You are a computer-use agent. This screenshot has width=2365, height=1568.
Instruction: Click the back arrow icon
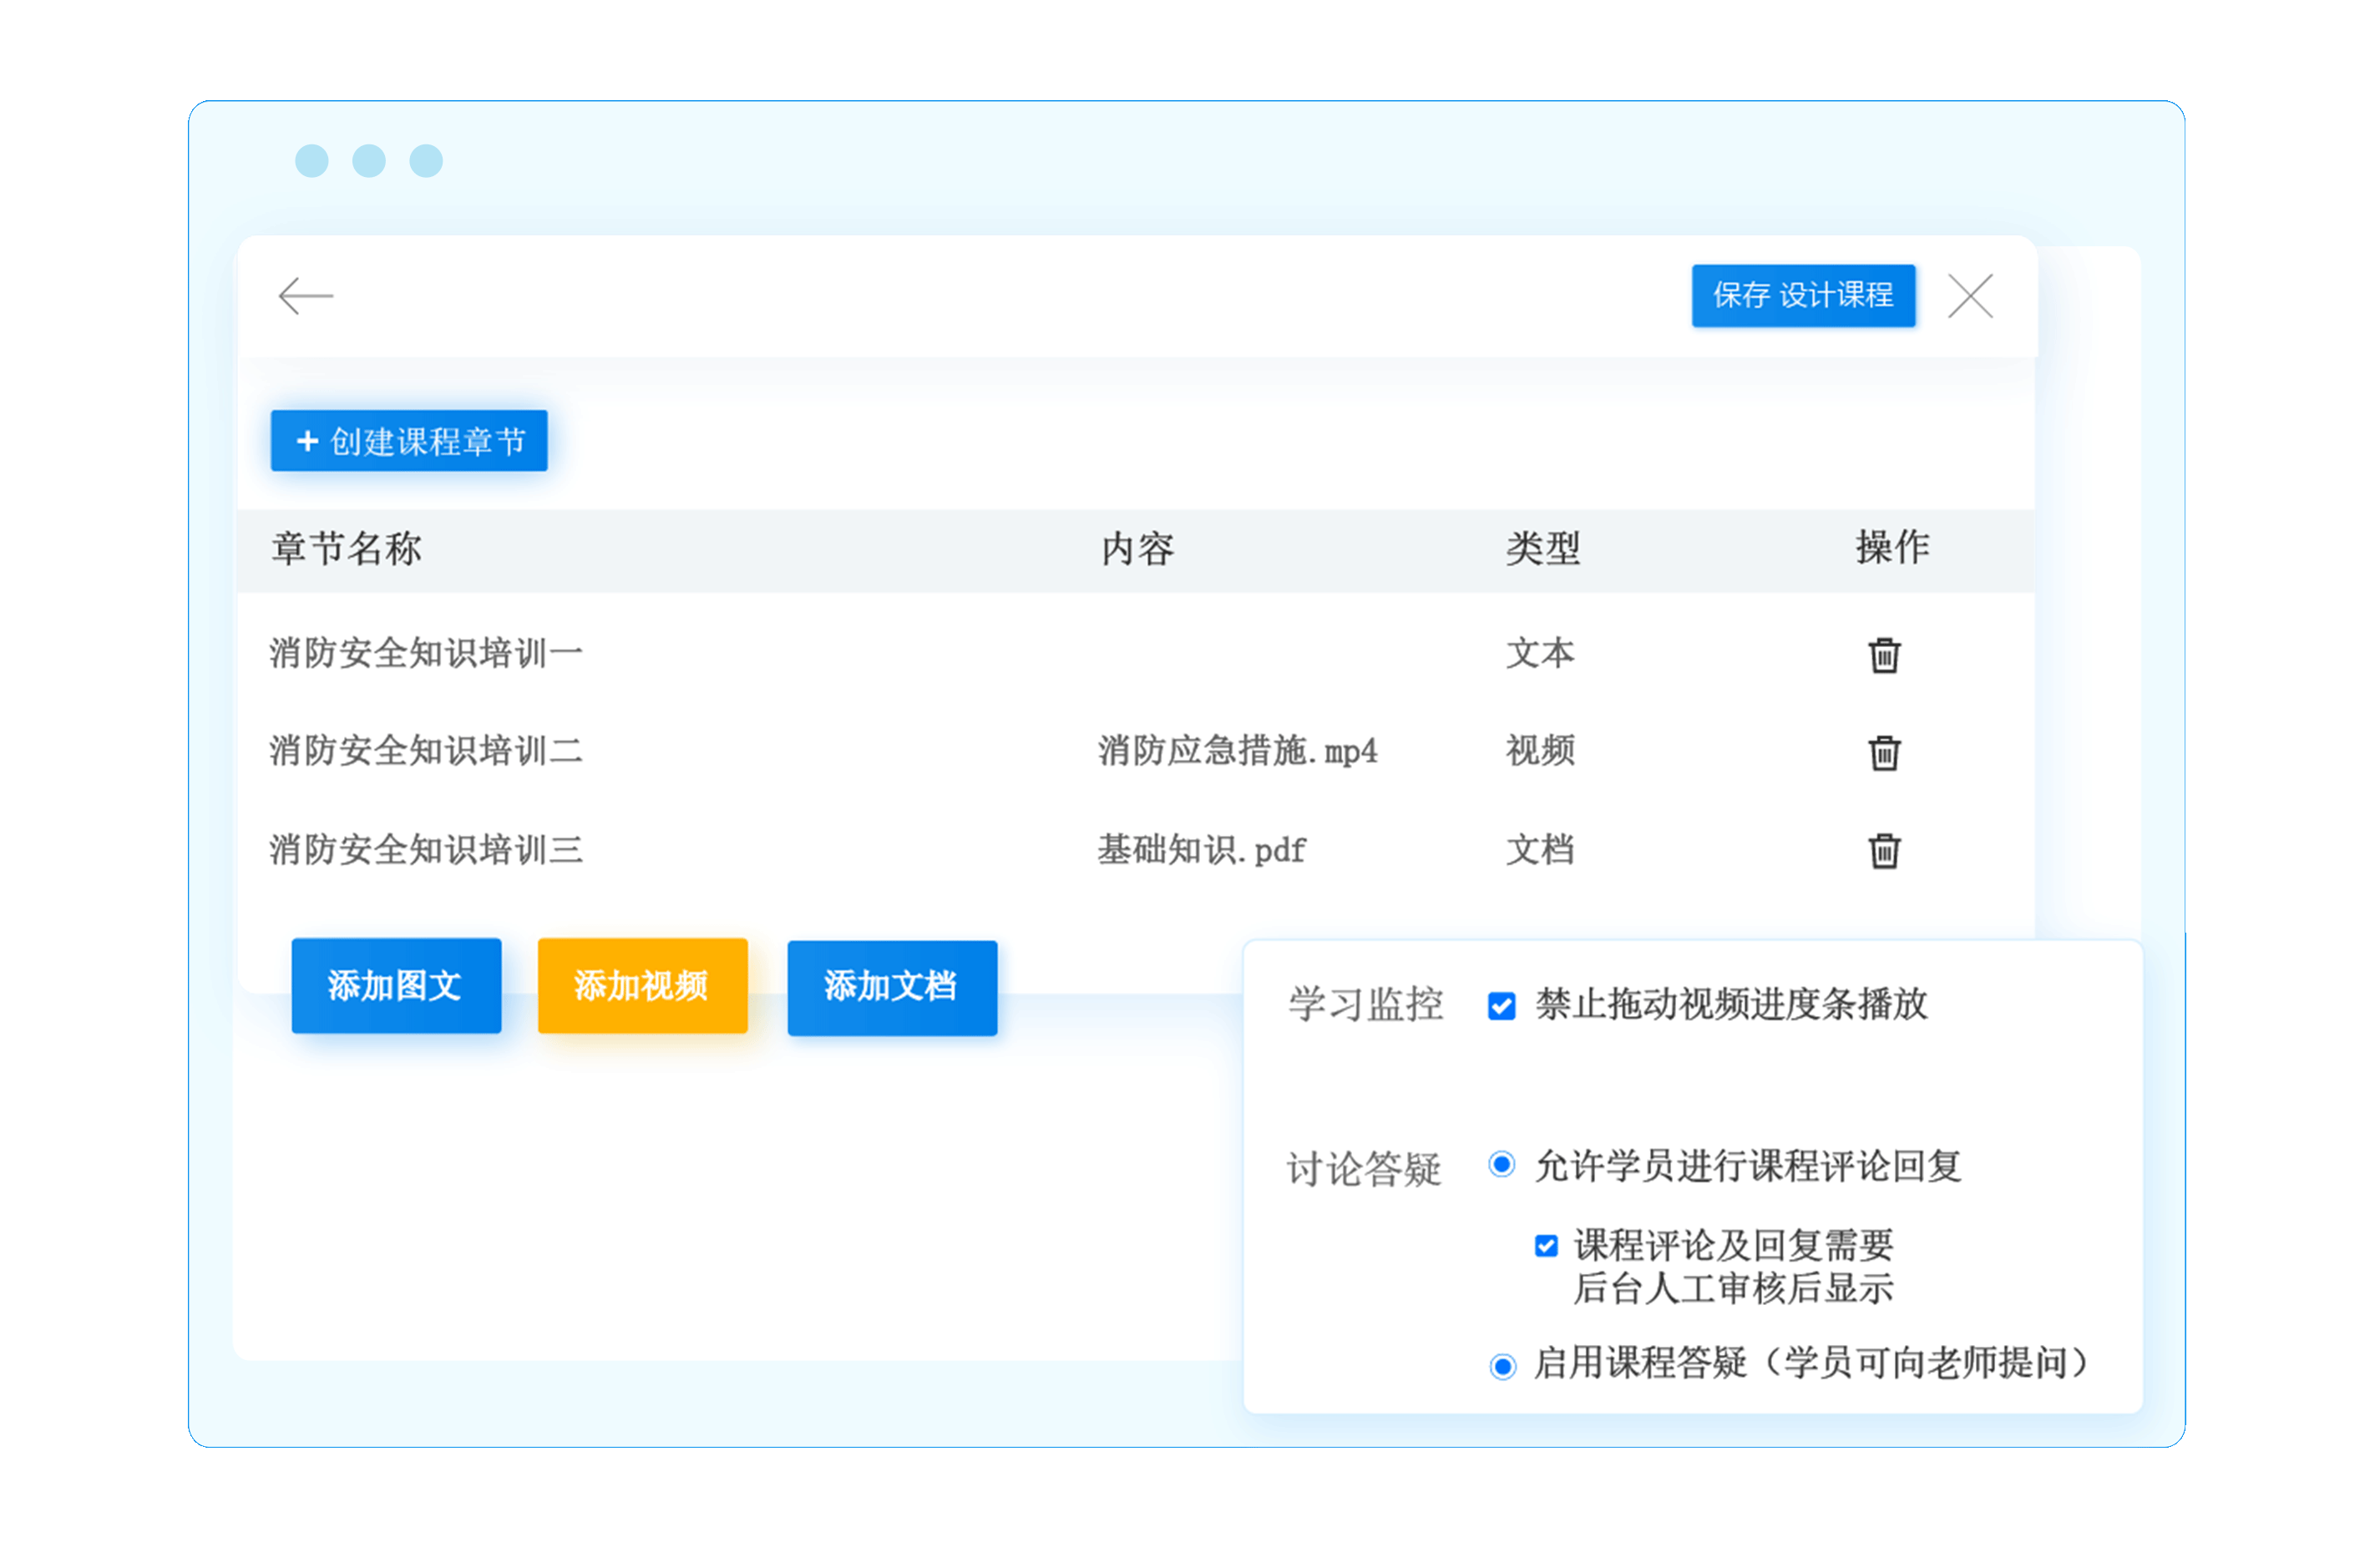coord(305,296)
